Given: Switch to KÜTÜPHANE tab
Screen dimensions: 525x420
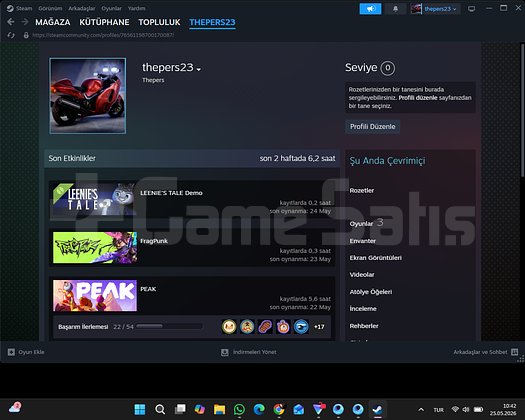Looking at the screenshot, I should pyautogui.click(x=104, y=22).
